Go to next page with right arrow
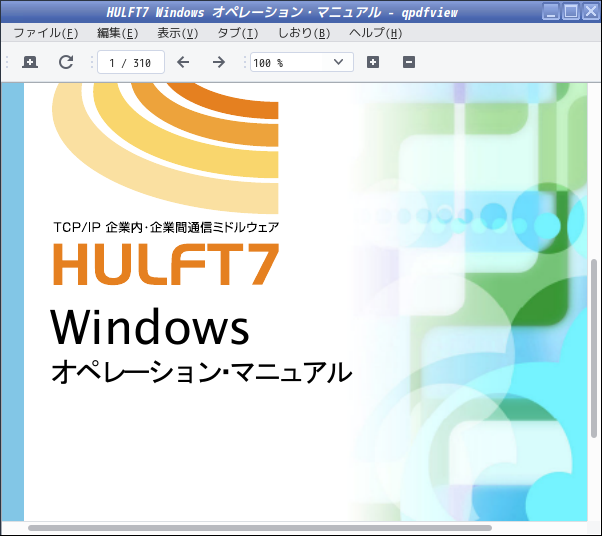This screenshot has width=602, height=536. click(x=219, y=62)
